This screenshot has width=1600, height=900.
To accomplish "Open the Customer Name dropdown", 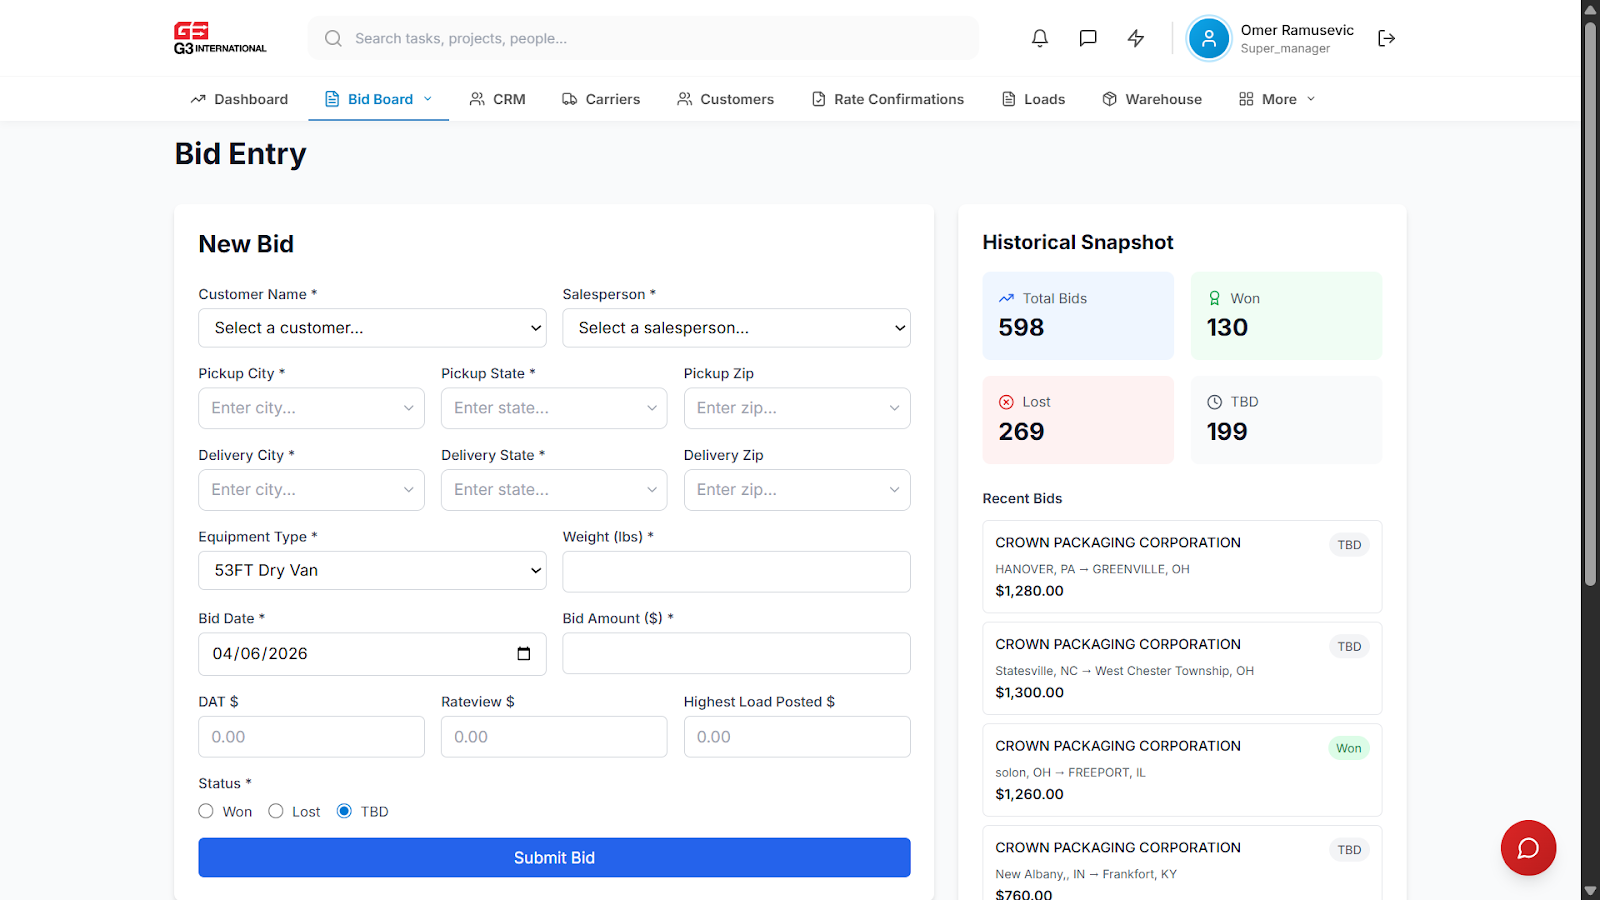I will pyautogui.click(x=372, y=328).
